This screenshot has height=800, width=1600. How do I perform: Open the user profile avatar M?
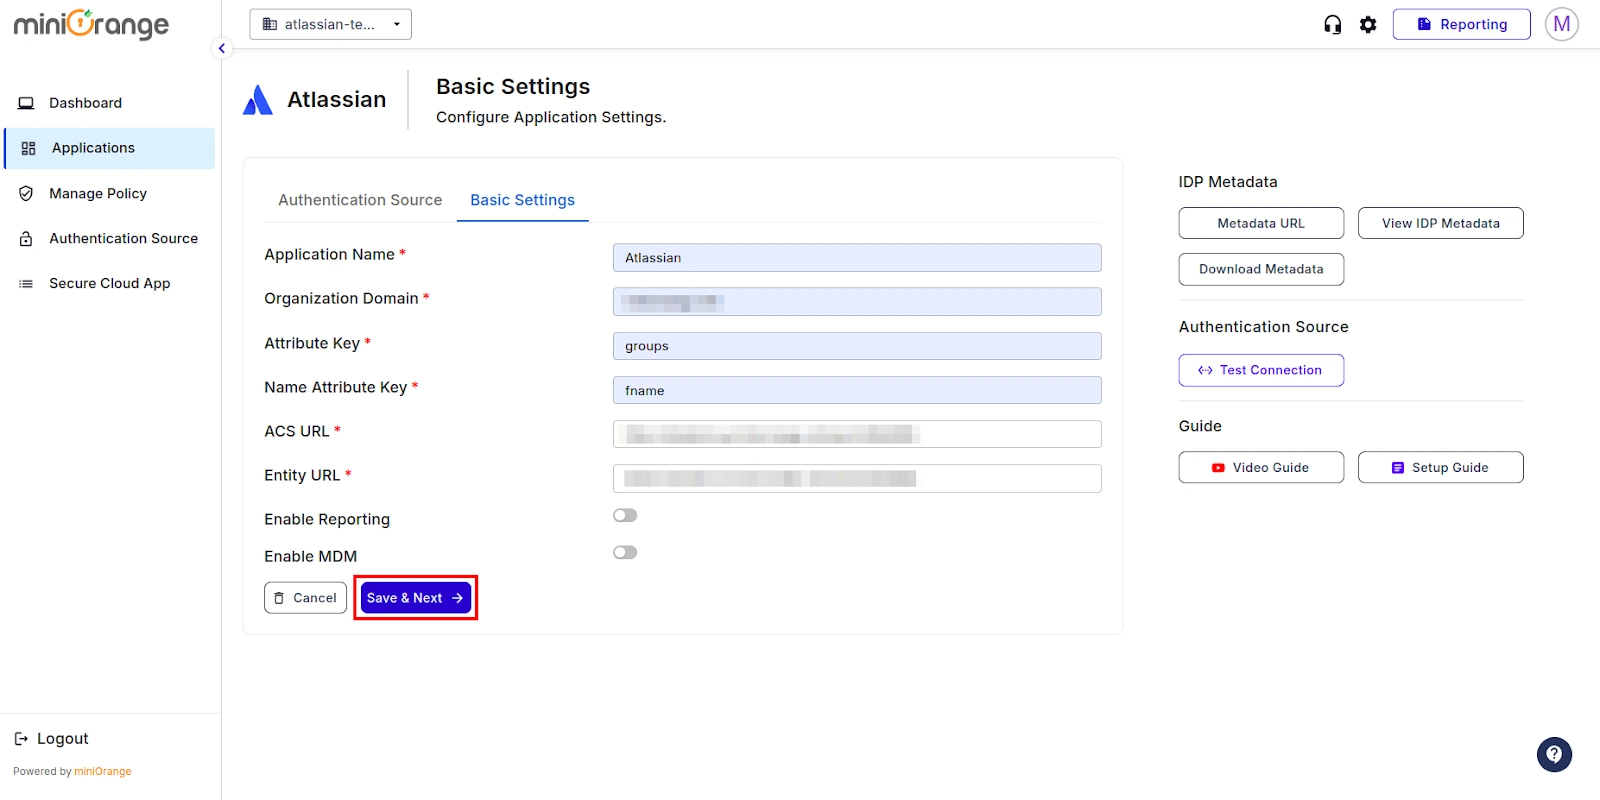[x=1561, y=24]
